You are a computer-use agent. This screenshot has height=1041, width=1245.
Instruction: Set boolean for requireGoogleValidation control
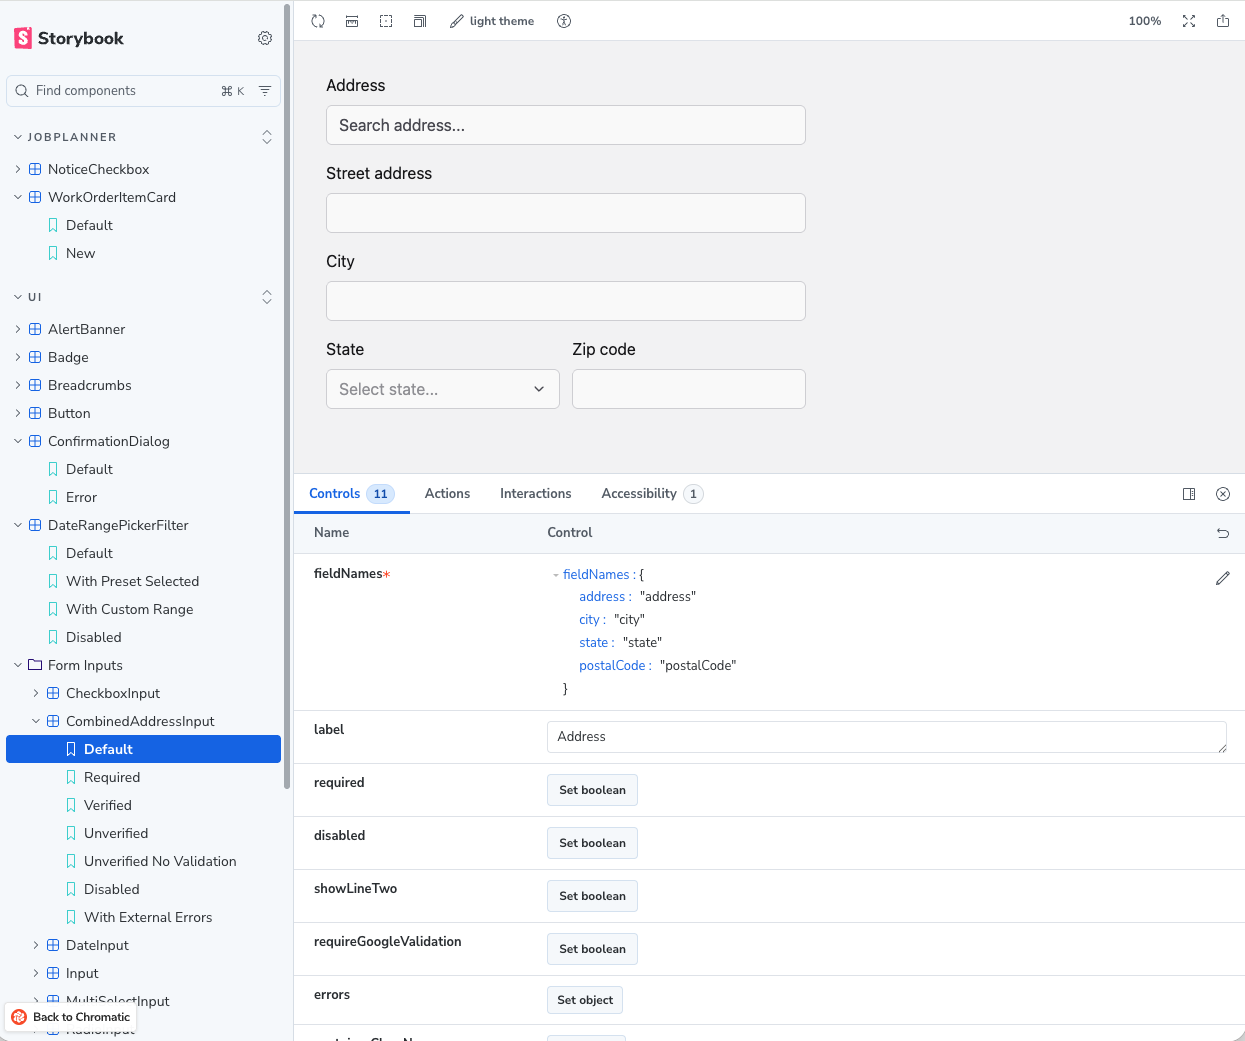592,949
